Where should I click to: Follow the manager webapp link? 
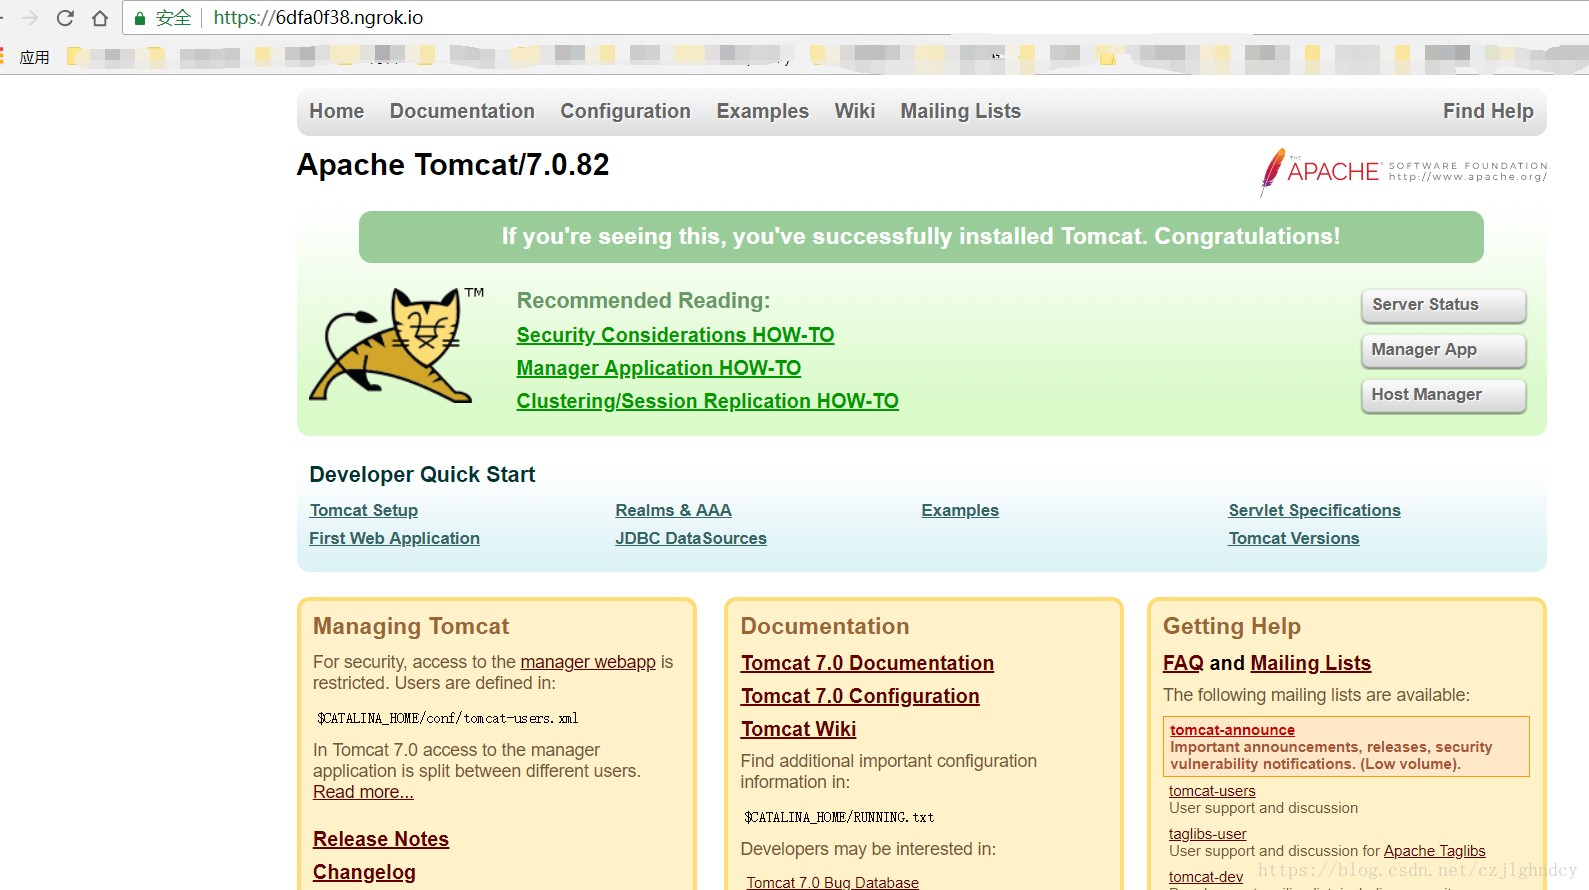[x=588, y=662]
